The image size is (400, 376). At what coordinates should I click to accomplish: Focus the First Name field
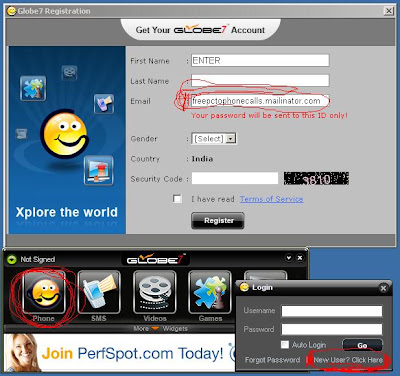coord(260,61)
